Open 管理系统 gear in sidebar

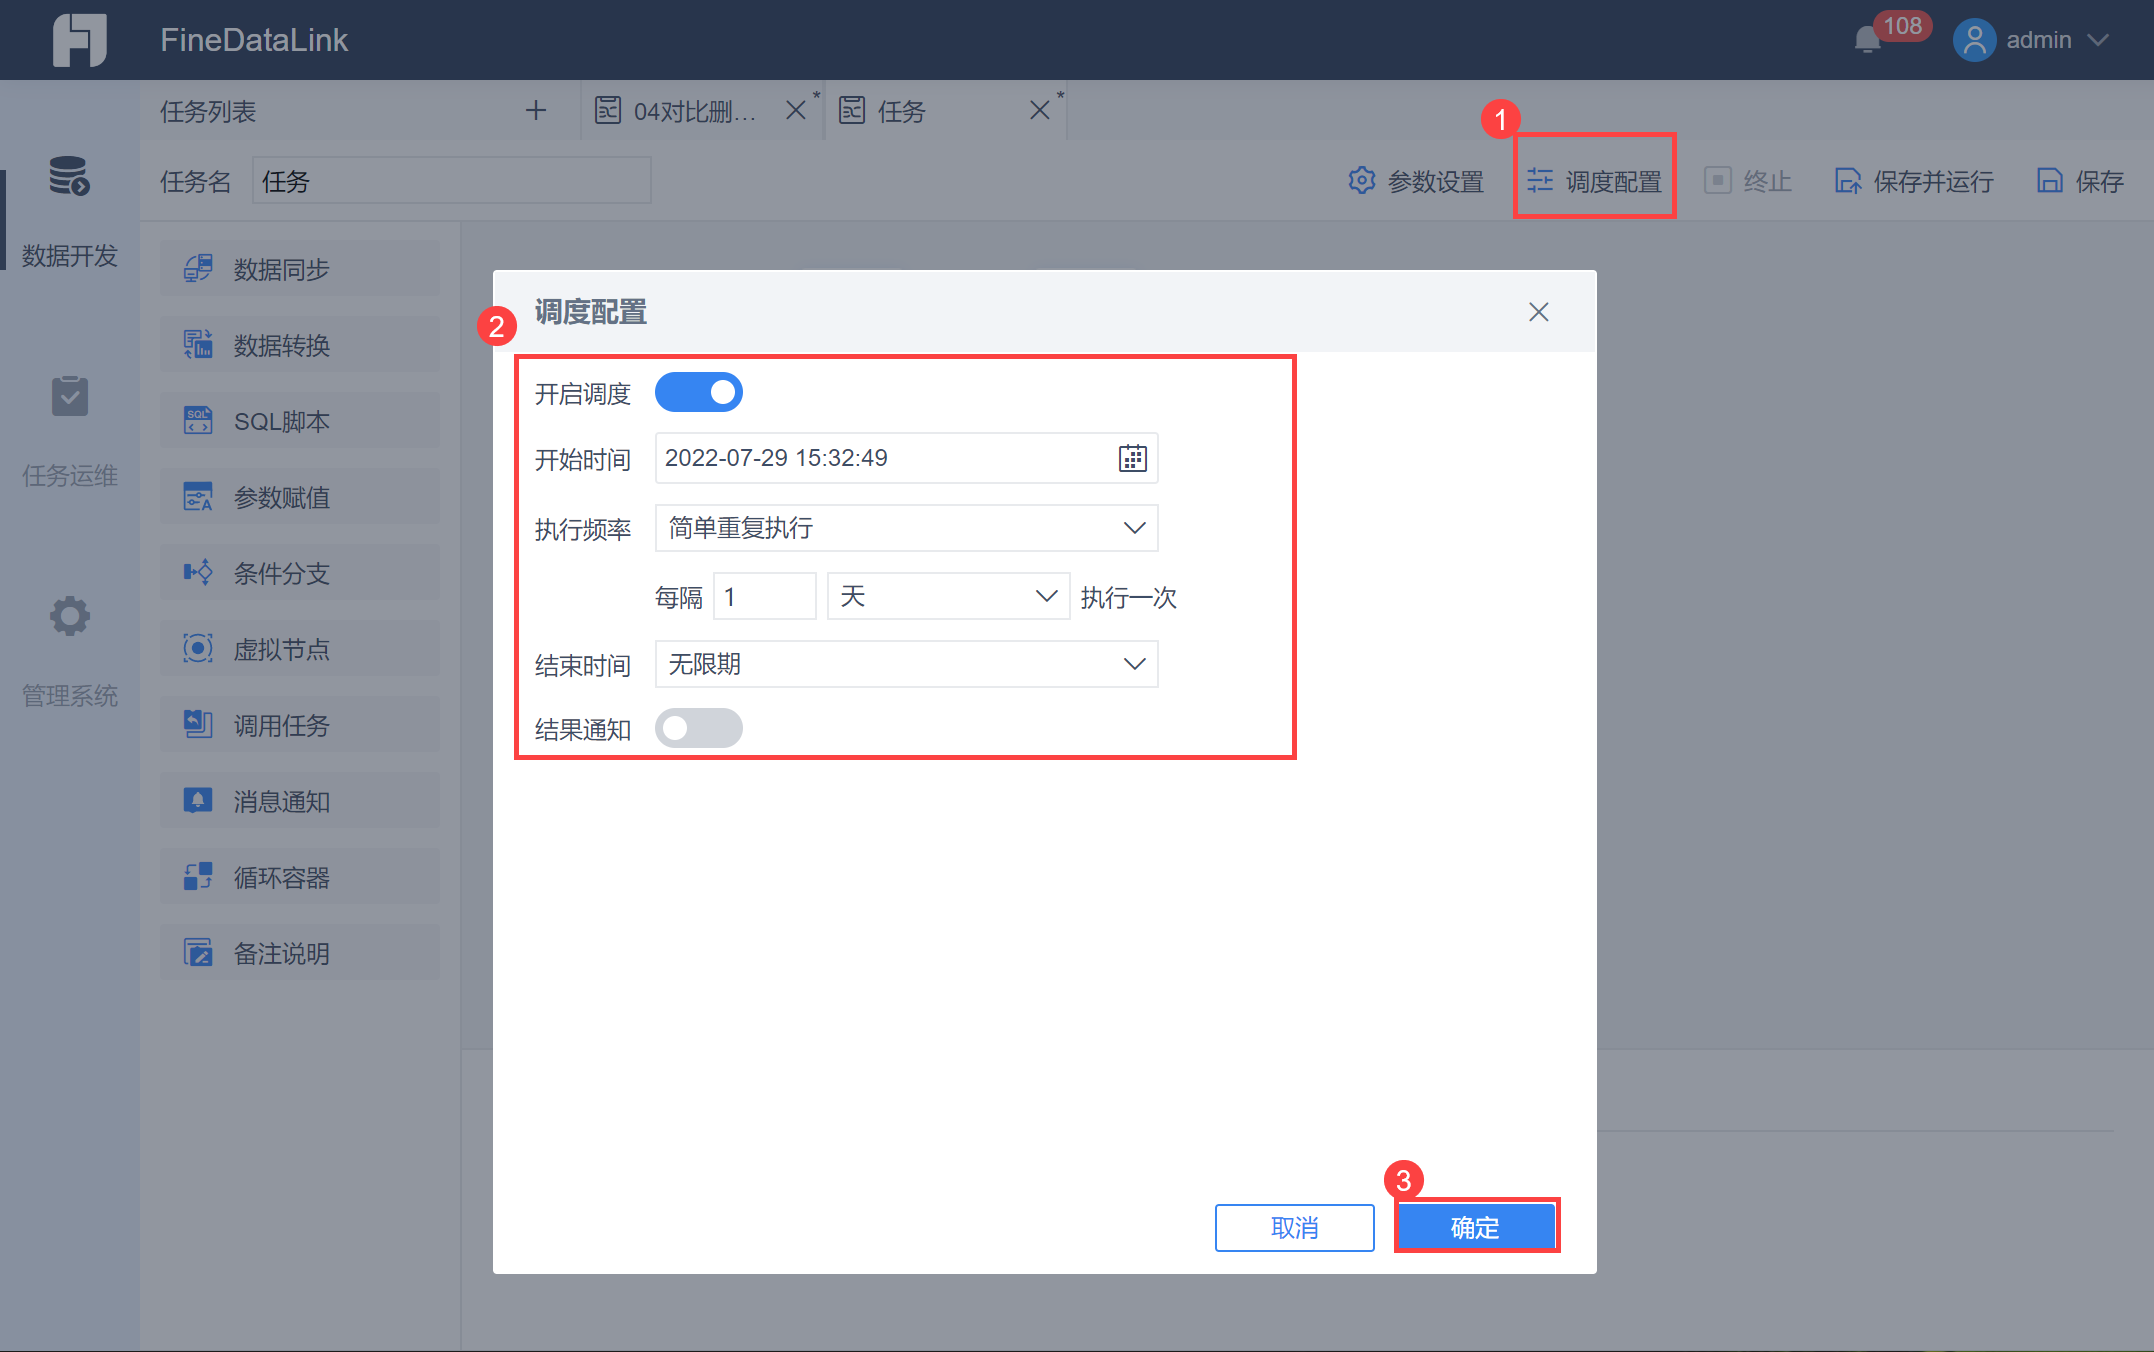coord(69,617)
